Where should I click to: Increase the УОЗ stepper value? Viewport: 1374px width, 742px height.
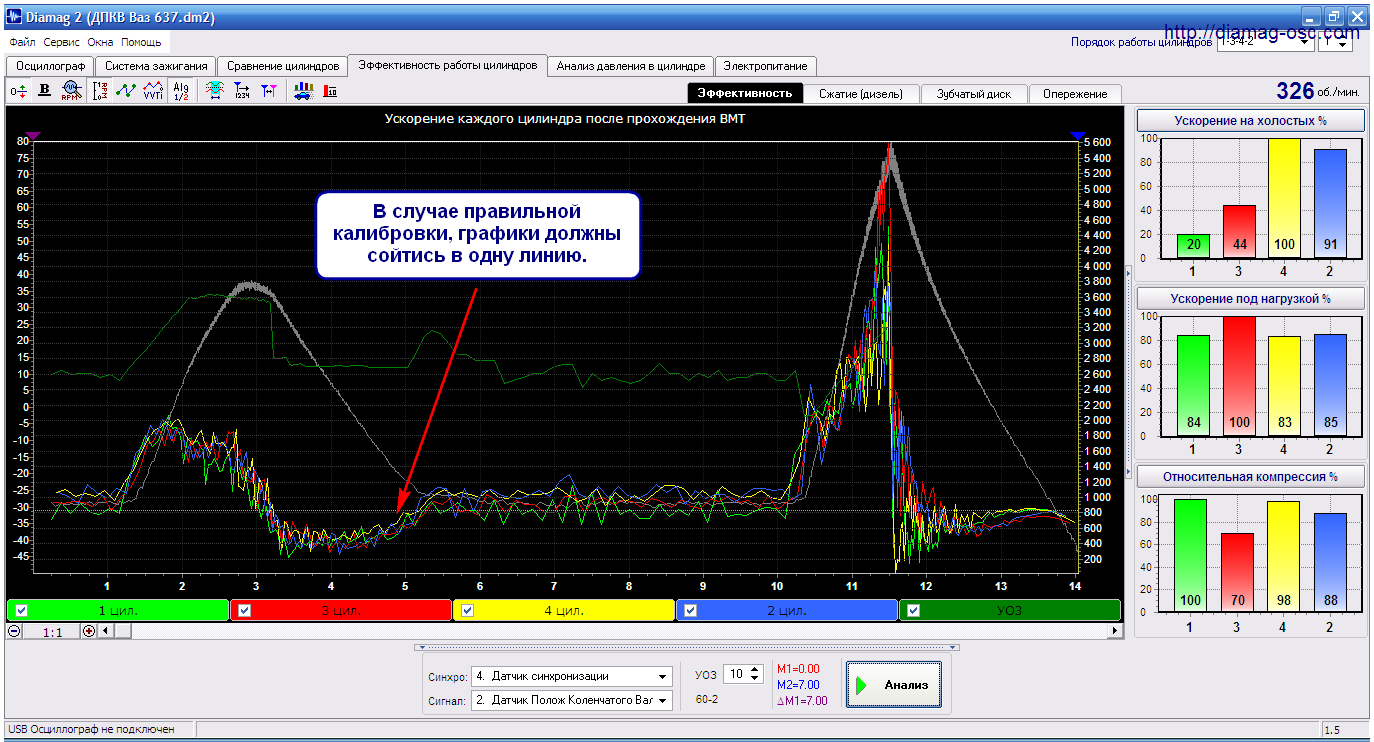[x=756, y=670]
